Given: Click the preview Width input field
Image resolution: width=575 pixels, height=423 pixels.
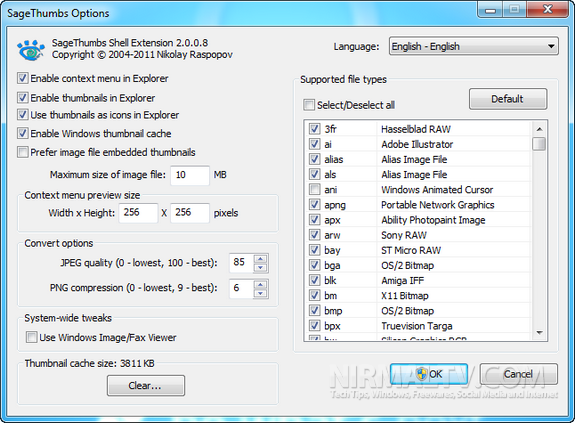Looking at the screenshot, I should coord(138,213).
